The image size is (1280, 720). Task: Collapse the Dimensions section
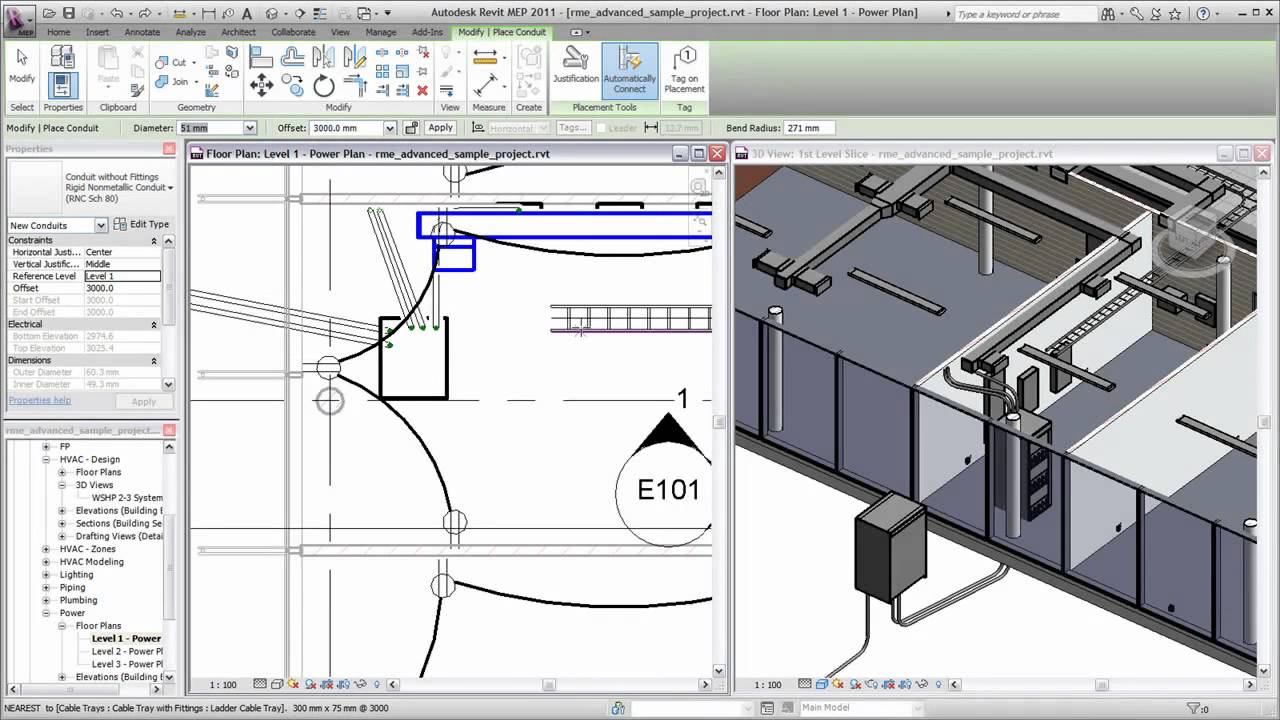coord(154,361)
